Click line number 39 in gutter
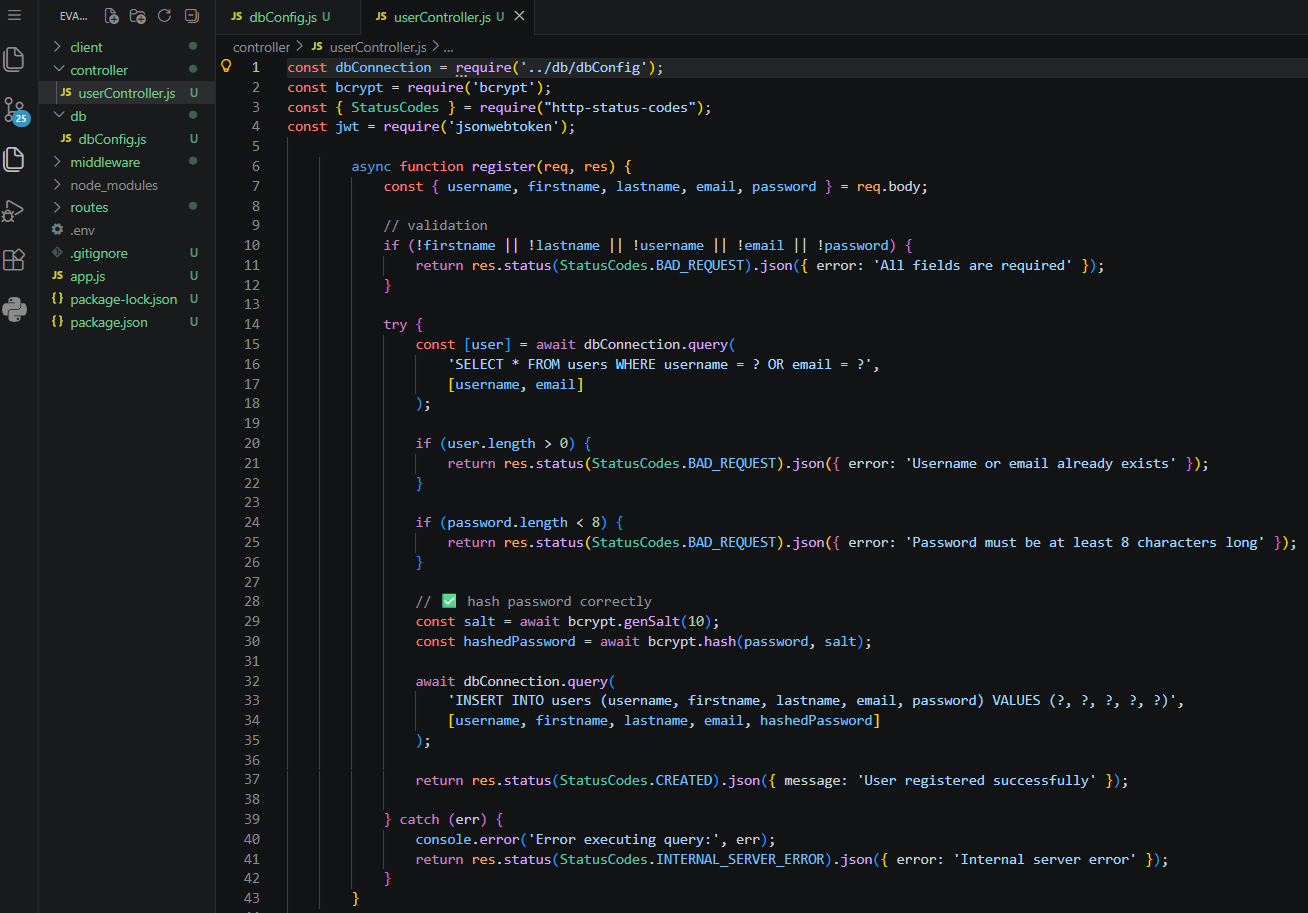The width and height of the screenshot is (1308, 913). tap(252, 819)
